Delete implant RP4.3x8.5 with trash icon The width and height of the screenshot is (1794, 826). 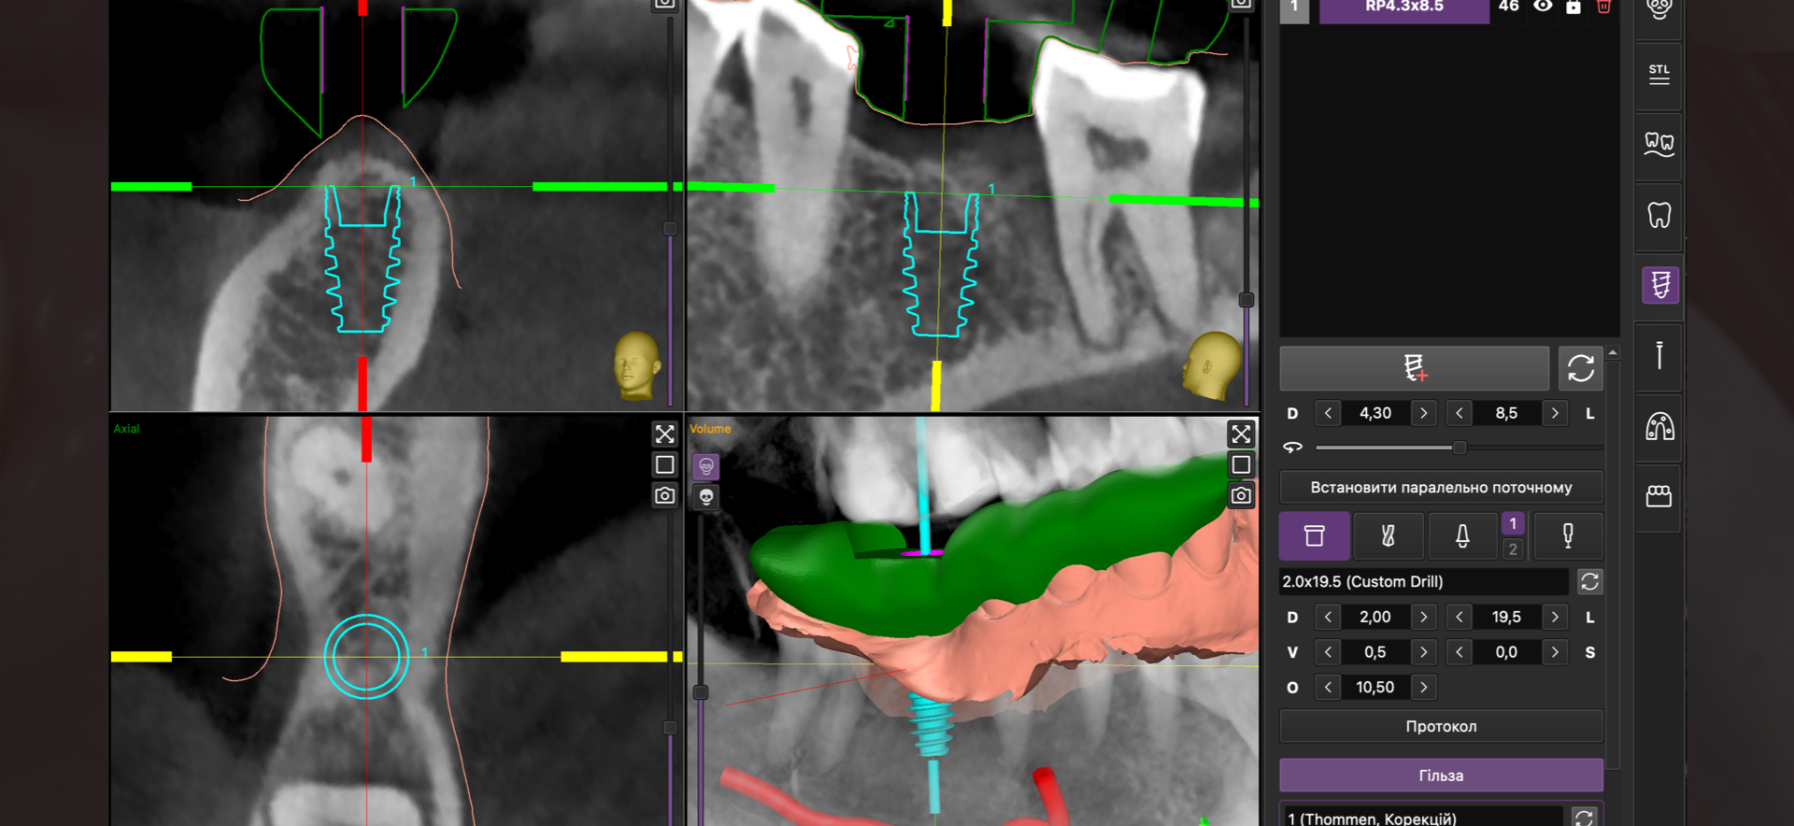click(x=1604, y=7)
